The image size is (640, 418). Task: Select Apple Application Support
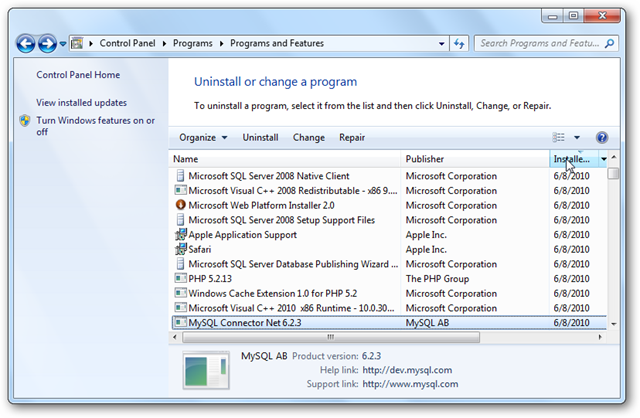(388, 235)
